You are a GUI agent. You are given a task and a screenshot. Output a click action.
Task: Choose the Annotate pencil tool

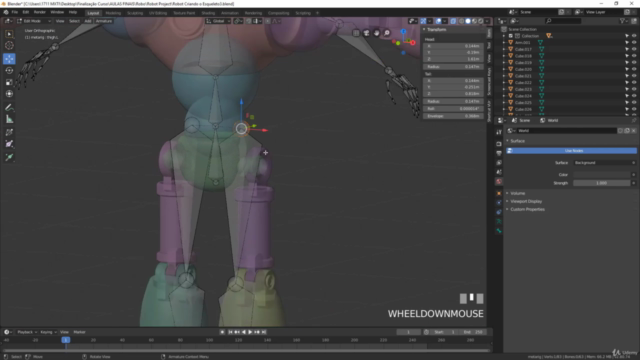9,108
